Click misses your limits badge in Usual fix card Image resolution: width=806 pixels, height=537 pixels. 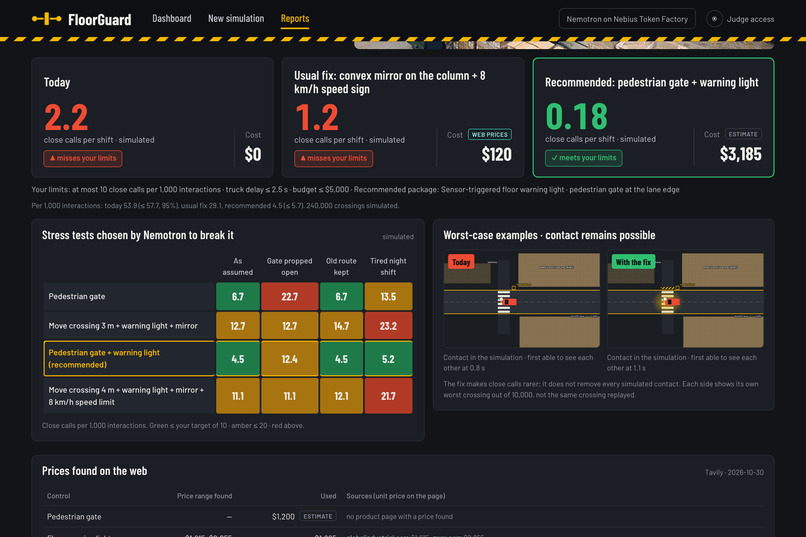333,158
